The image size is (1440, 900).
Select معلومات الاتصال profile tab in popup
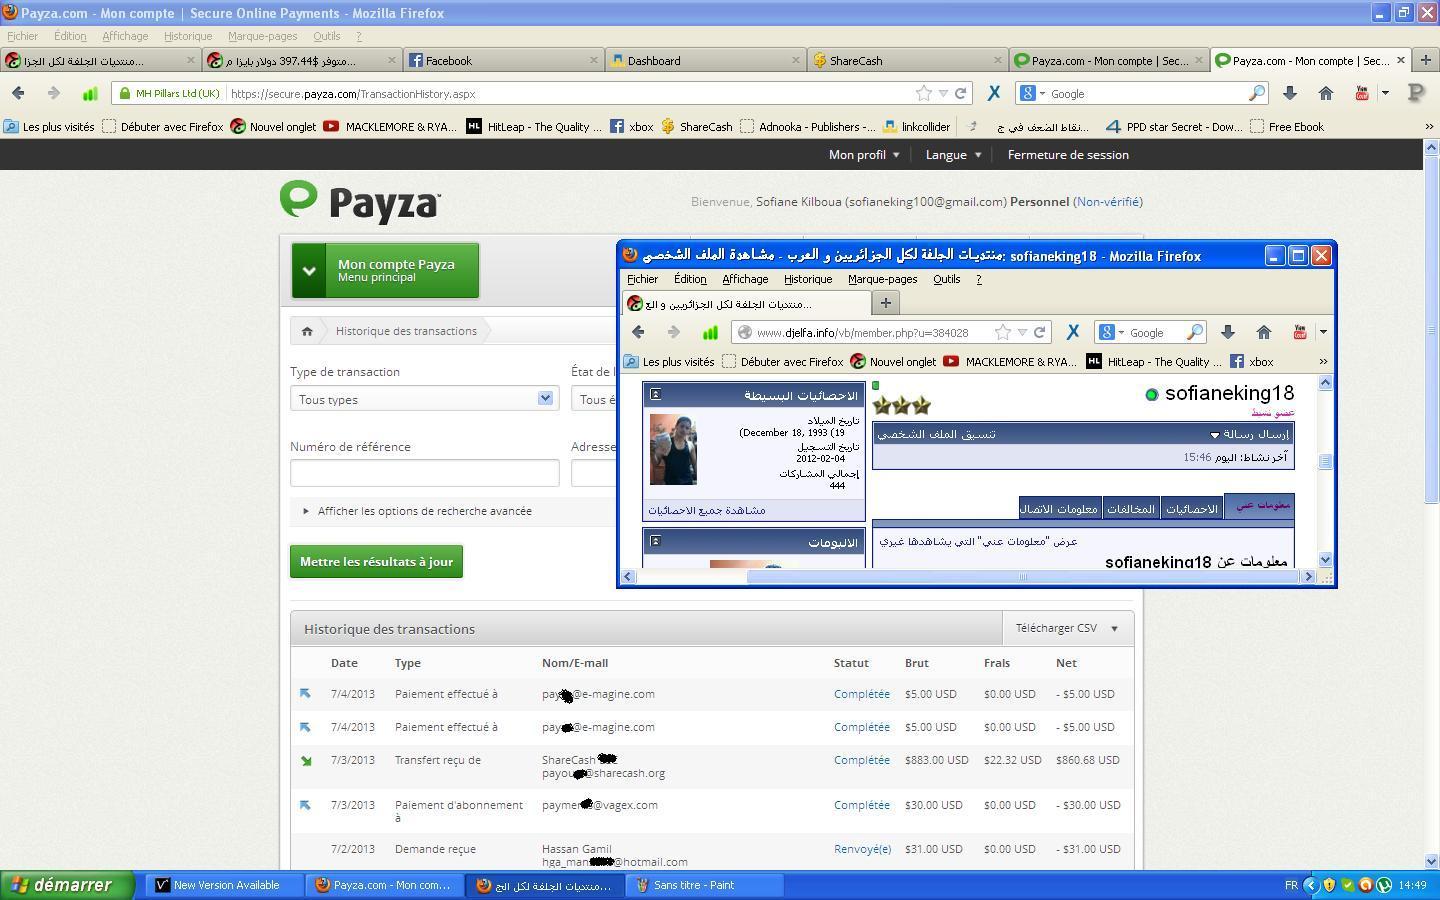(1059, 508)
